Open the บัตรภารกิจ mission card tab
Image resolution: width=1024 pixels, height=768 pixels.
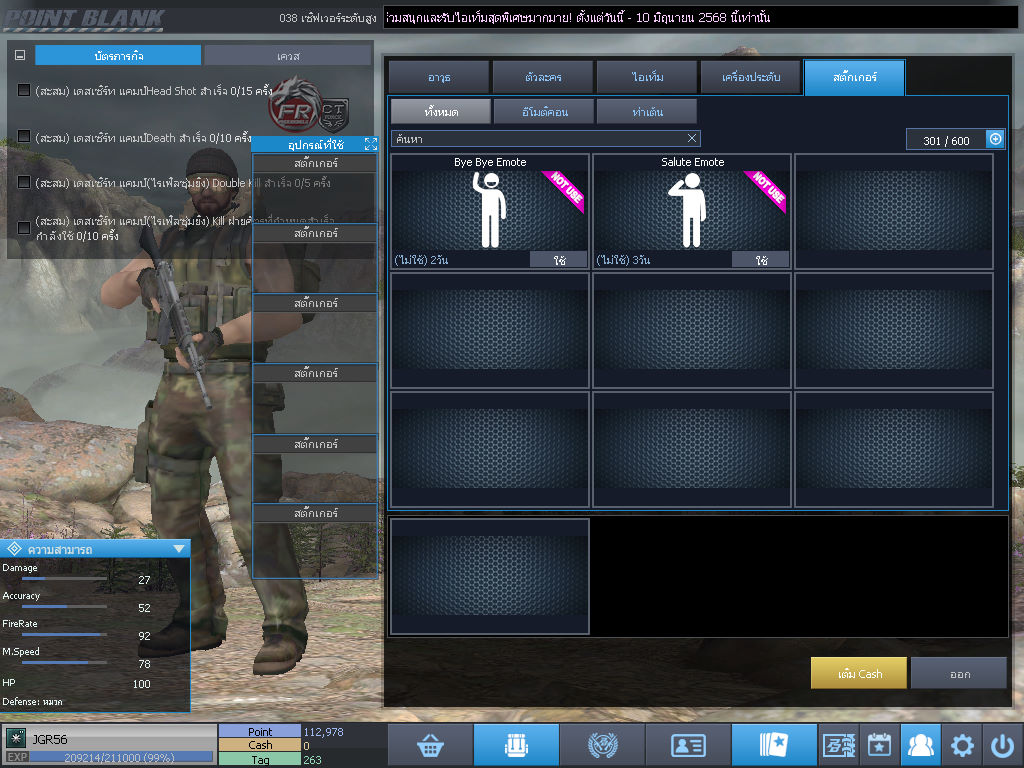pos(118,56)
